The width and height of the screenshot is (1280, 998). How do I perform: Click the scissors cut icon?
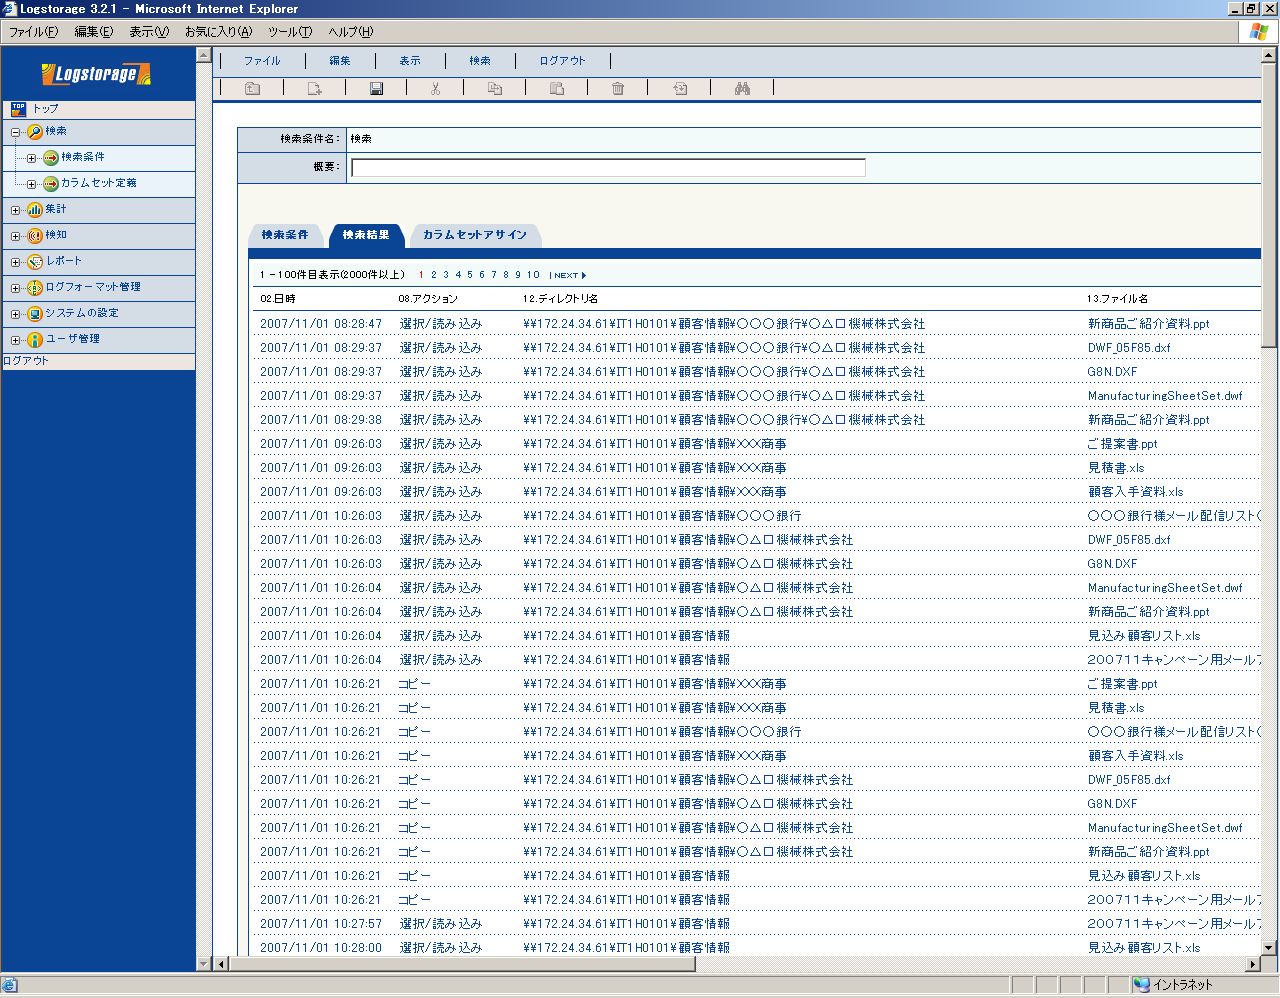[436, 89]
